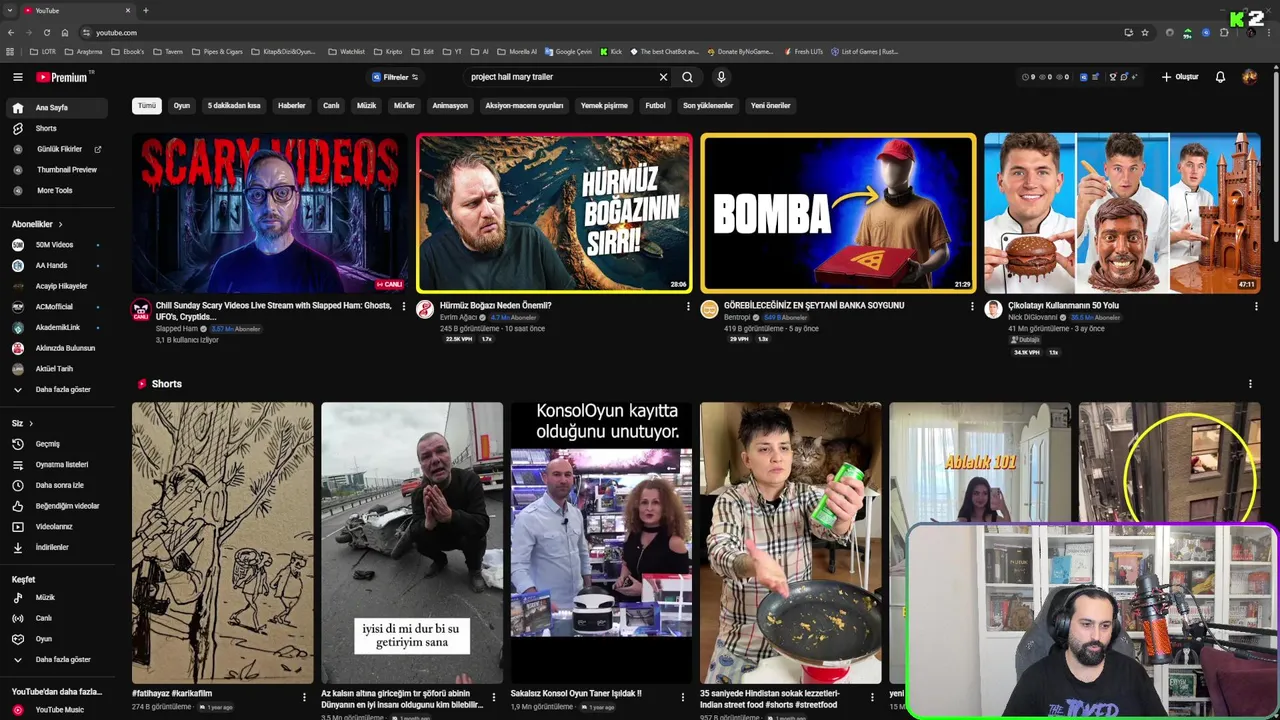Viewport: 1280px width, 720px height.
Task: Click the Evrim Ağacı channel name
Action: point(459,317)
